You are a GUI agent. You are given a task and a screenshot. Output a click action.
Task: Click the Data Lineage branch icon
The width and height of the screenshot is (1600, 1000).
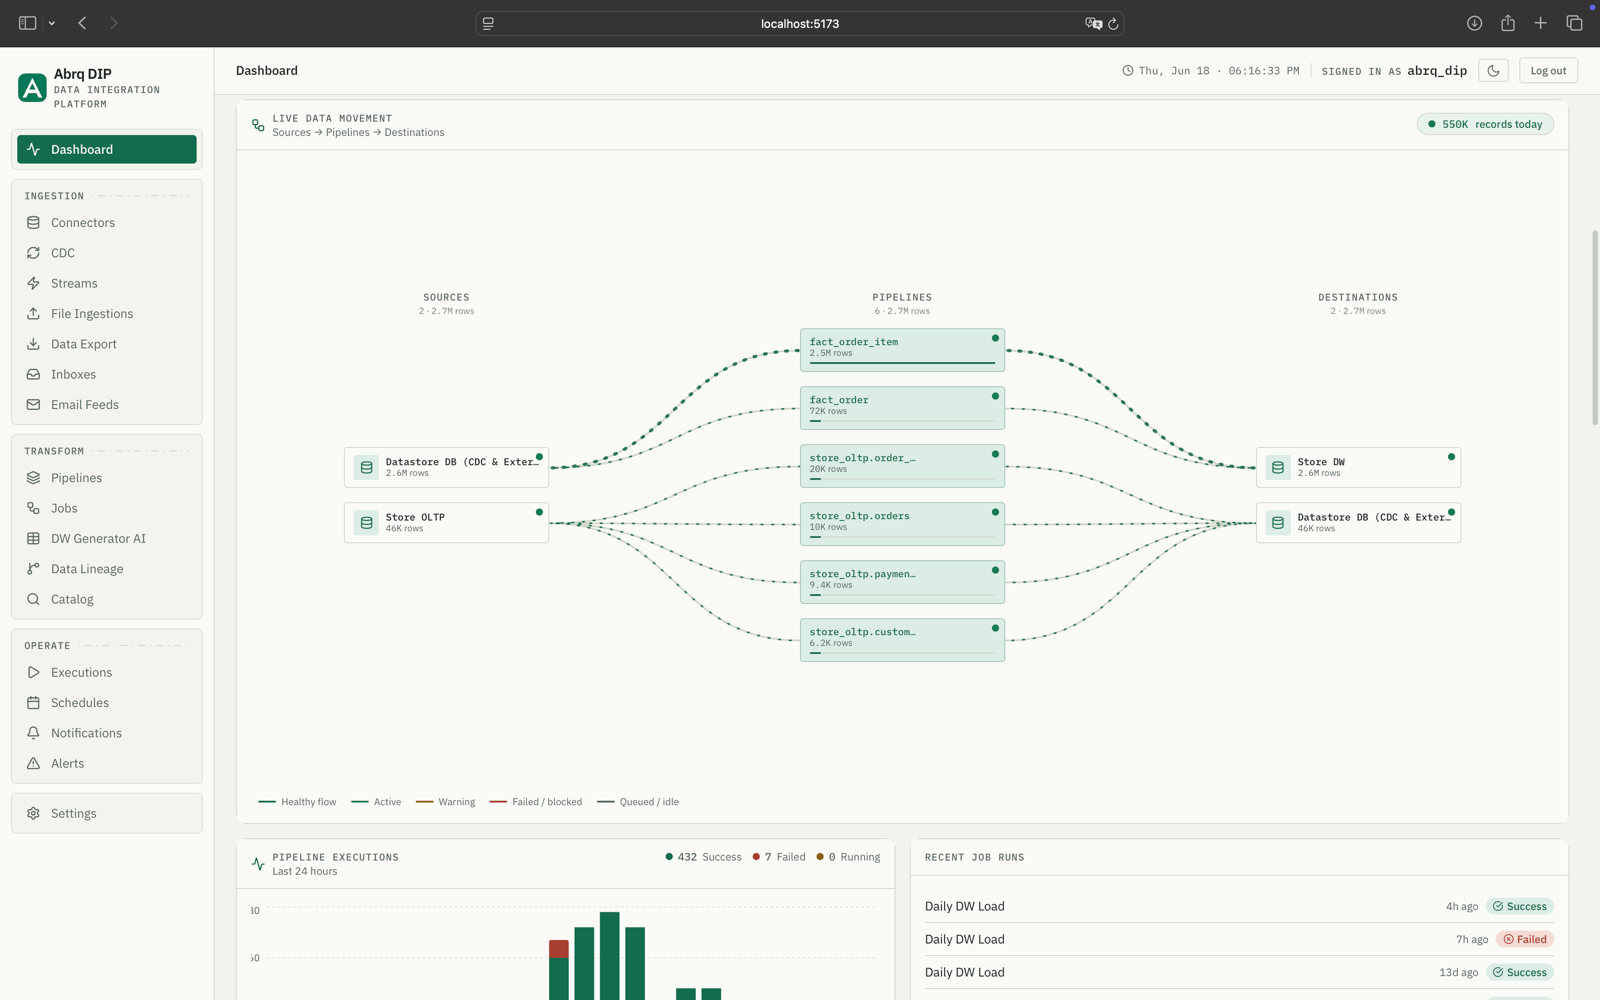(33, 569)
